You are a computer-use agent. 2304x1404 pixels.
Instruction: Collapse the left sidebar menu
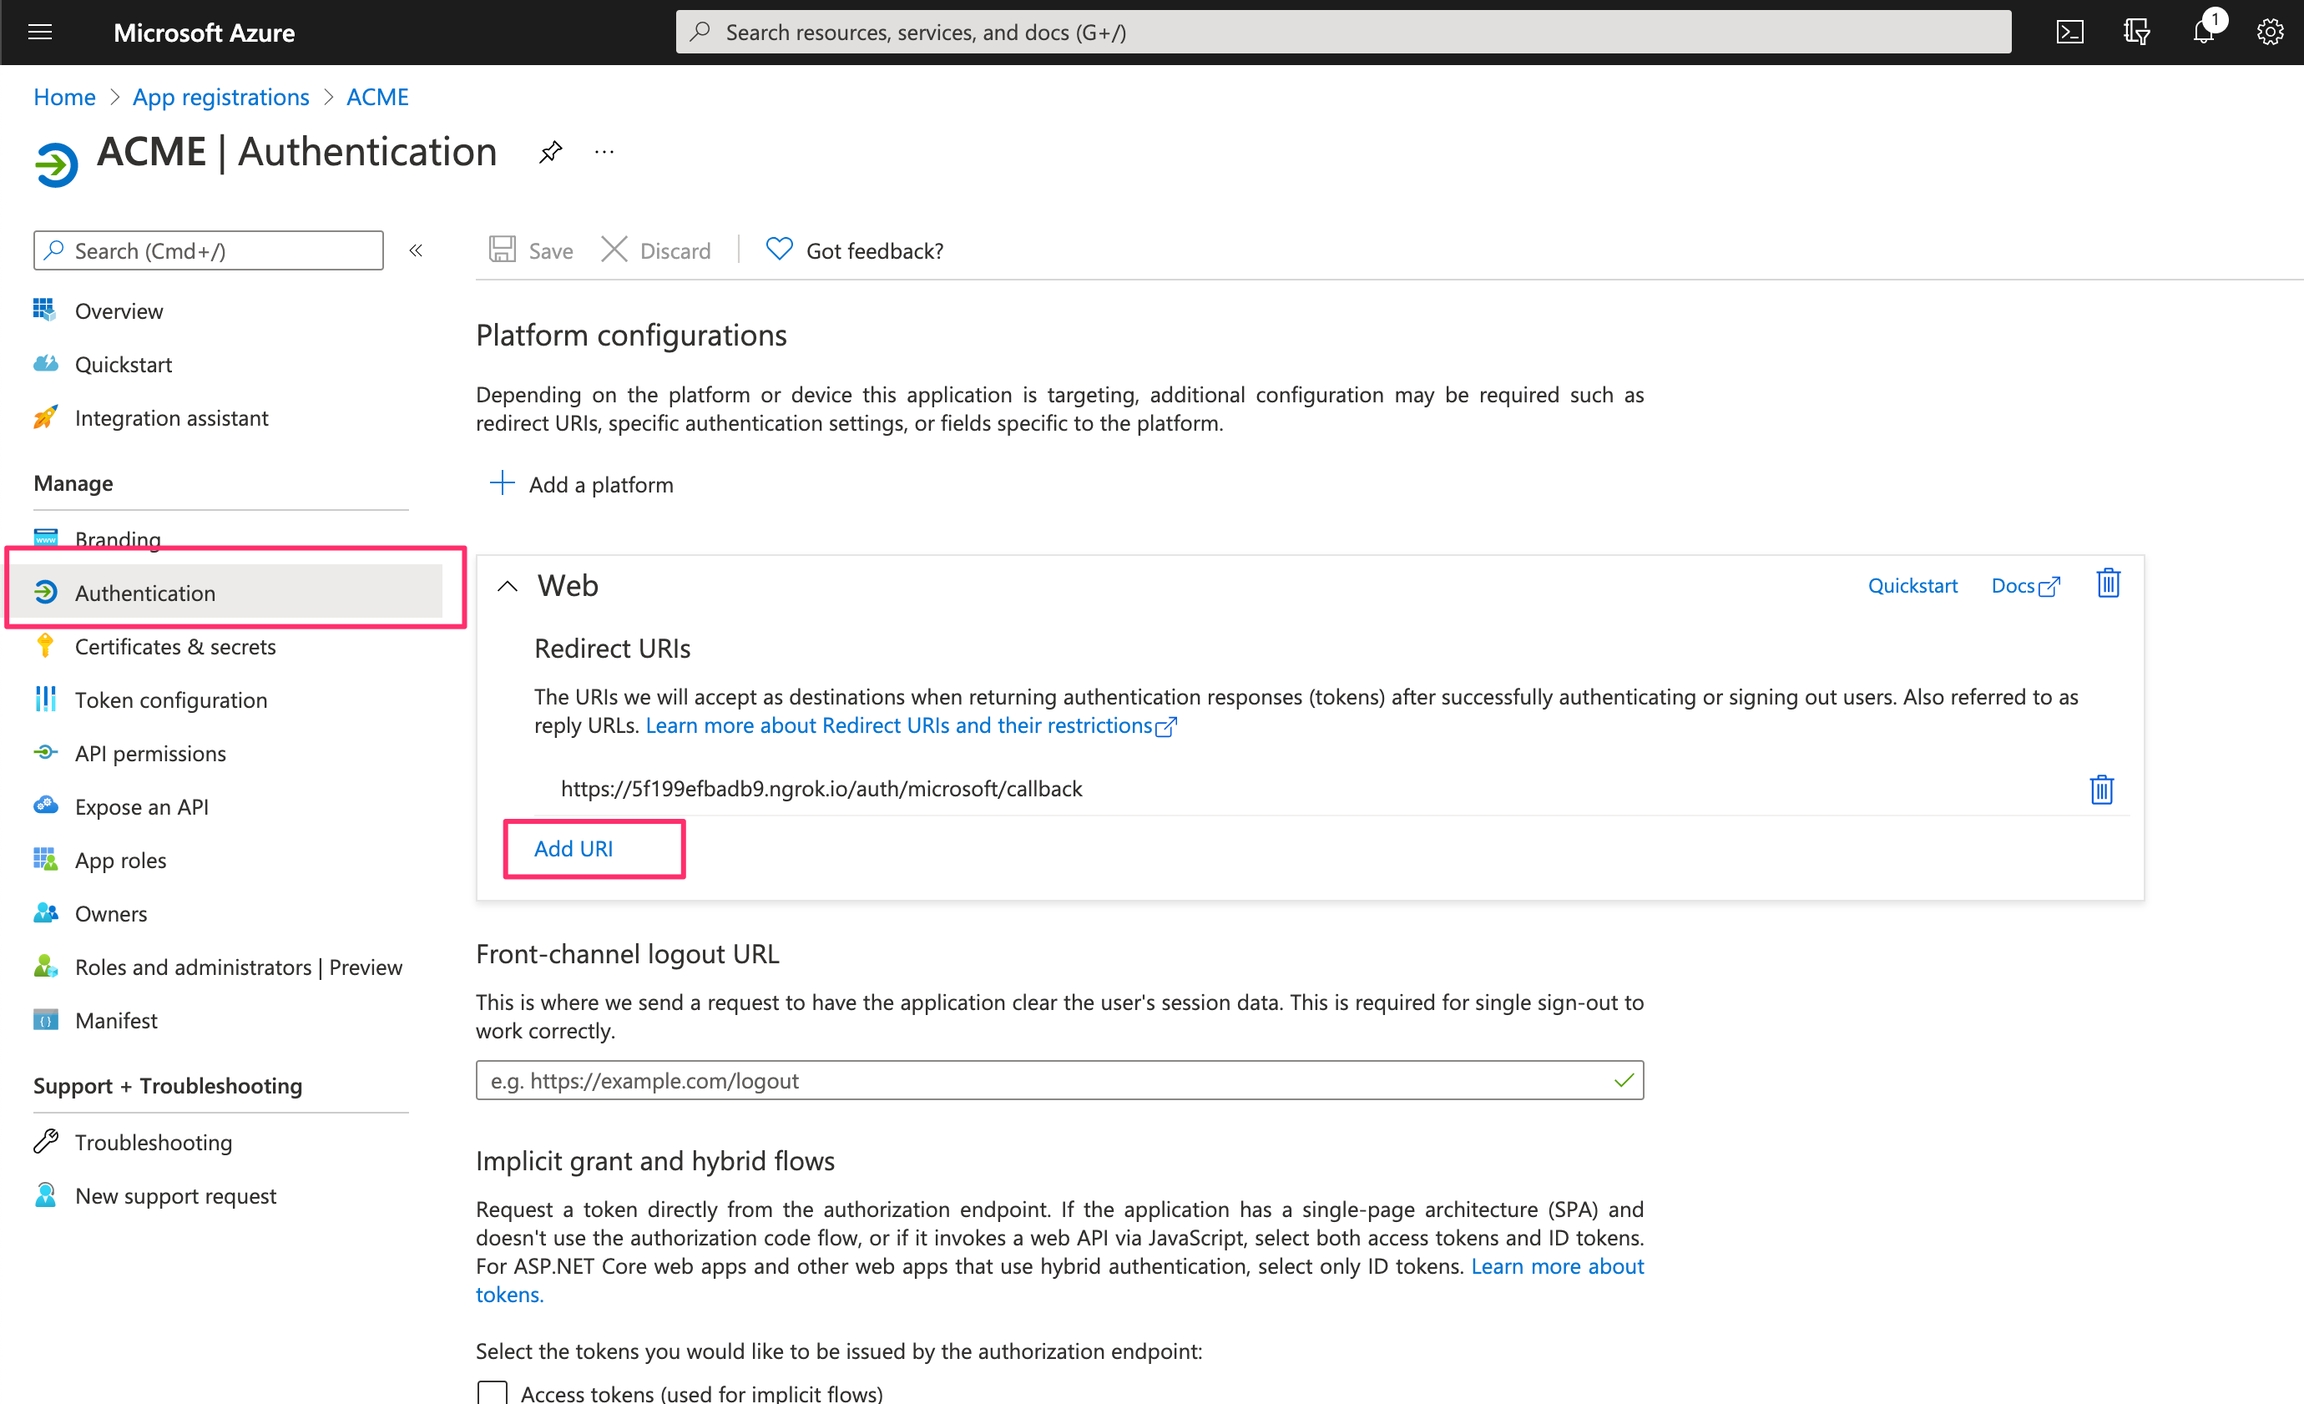point(416,250)
